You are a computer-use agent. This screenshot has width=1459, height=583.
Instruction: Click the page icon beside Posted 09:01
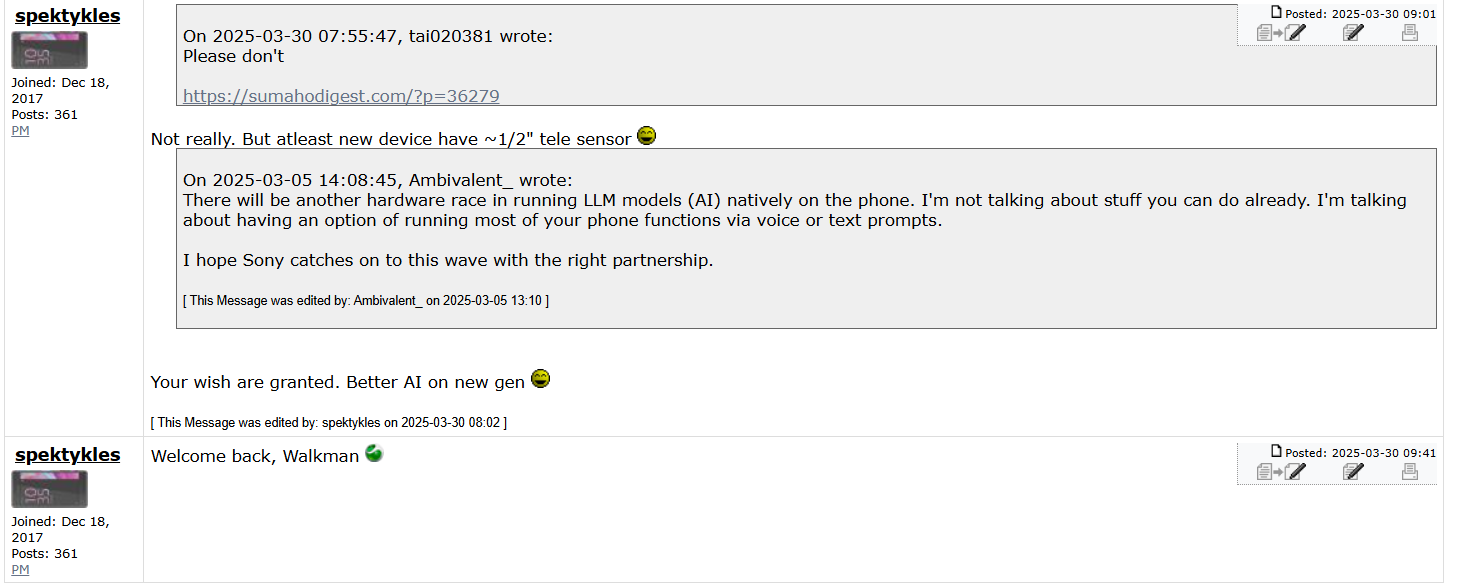[1276, 12]
